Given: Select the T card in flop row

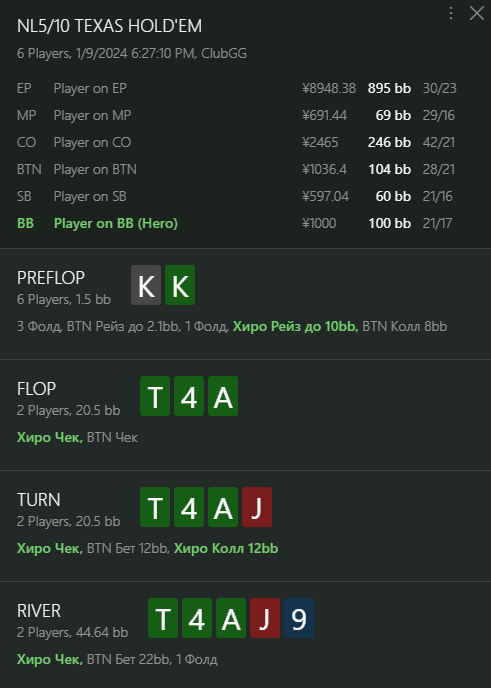Looking at the screenshot, I should click(x=155, y=396).
